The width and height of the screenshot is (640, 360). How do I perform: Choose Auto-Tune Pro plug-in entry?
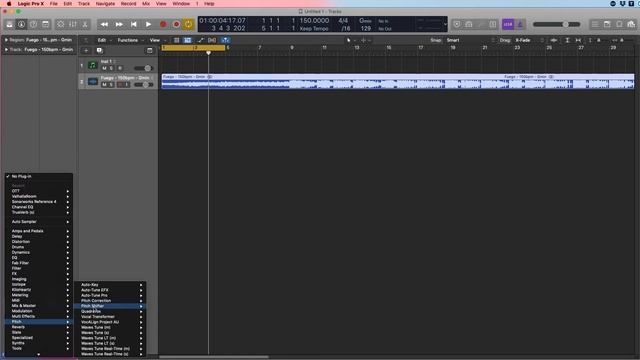point(110,295)
